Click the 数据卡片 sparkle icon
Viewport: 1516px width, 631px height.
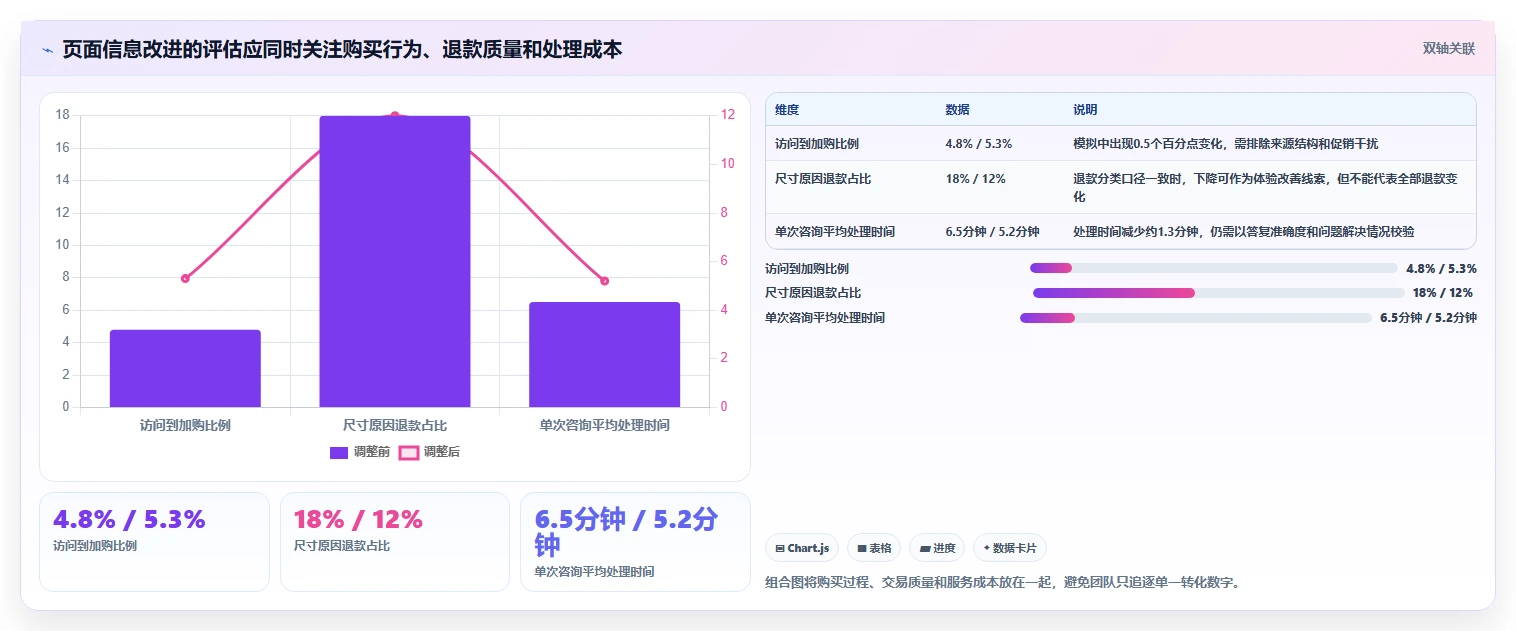click(986, 548)
